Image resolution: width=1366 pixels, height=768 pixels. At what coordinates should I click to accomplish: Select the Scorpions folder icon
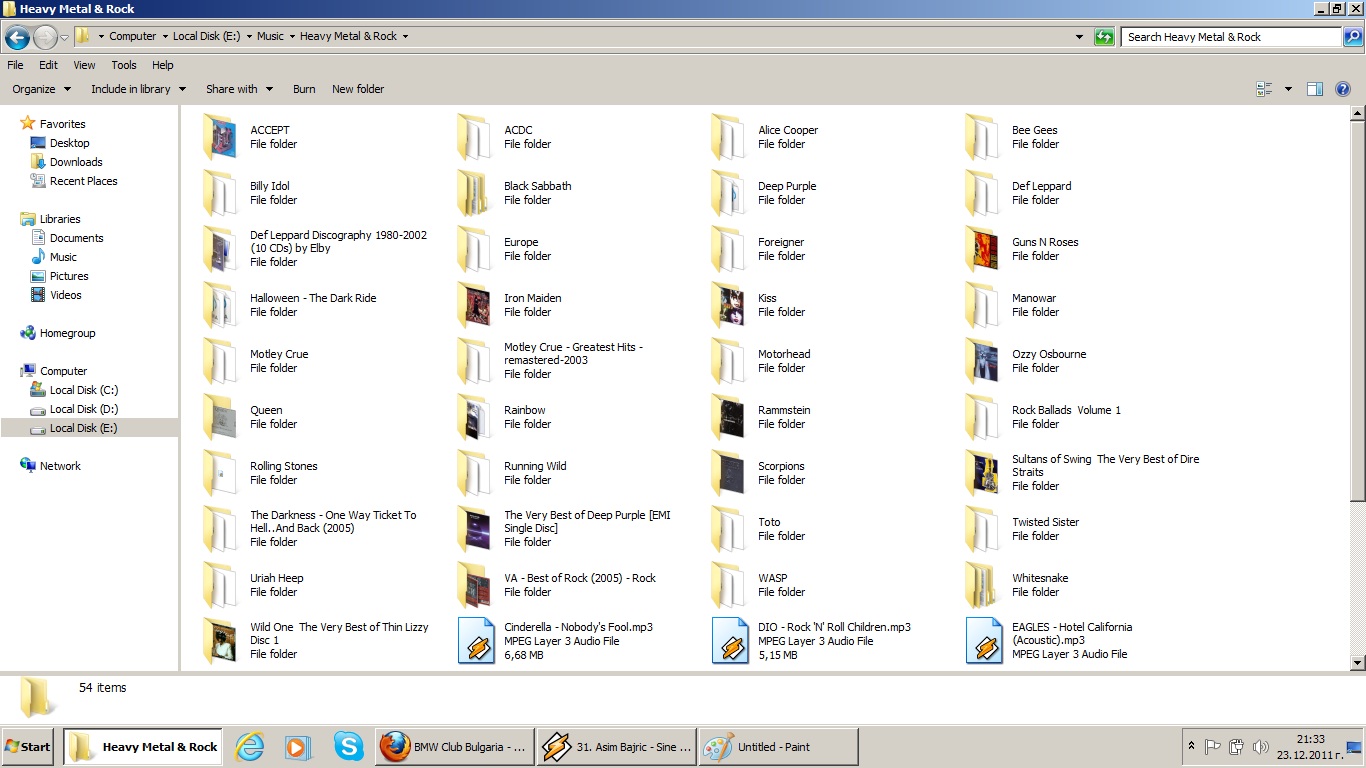728,473
